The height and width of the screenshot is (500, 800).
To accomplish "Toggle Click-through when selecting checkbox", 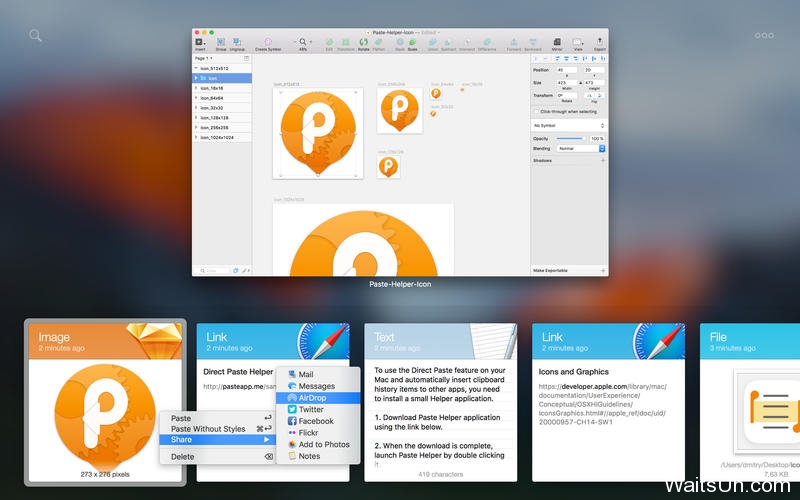I will [536, 111].
